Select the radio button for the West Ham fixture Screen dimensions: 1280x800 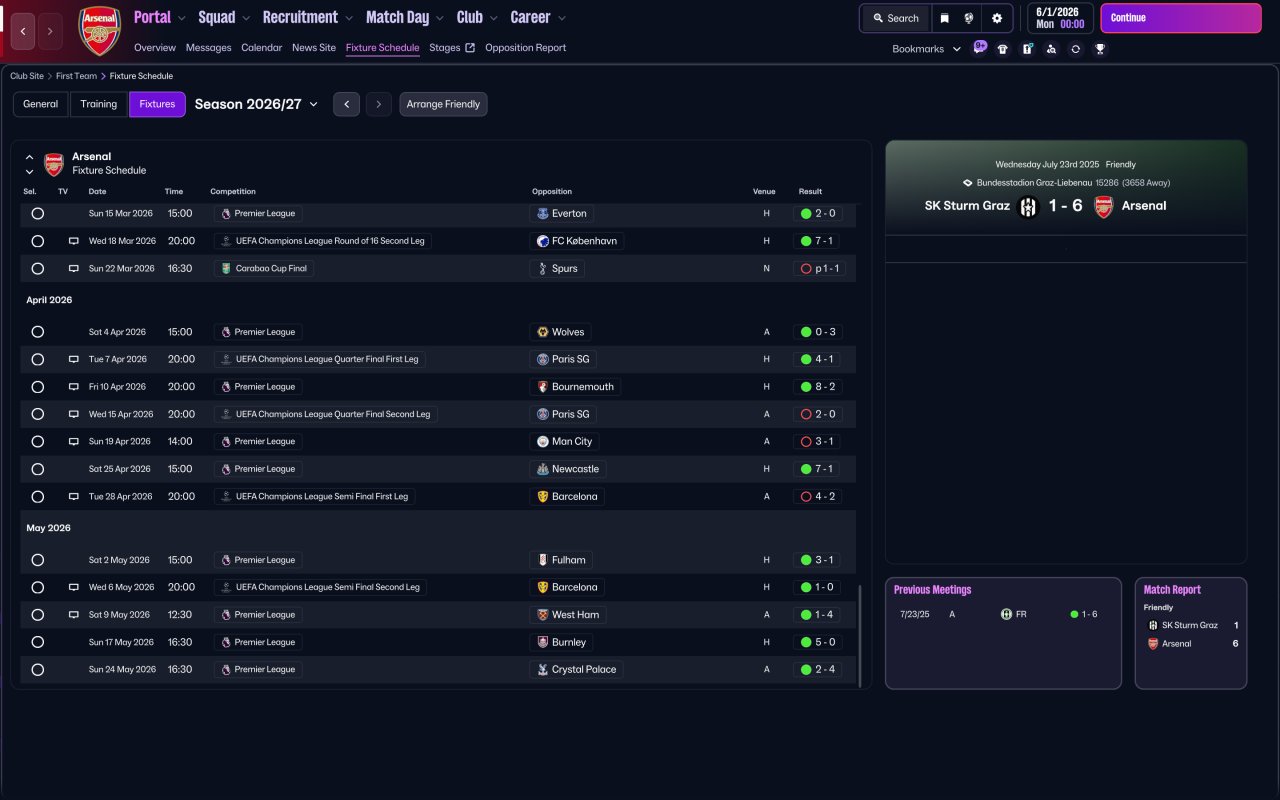pos(38,615)
